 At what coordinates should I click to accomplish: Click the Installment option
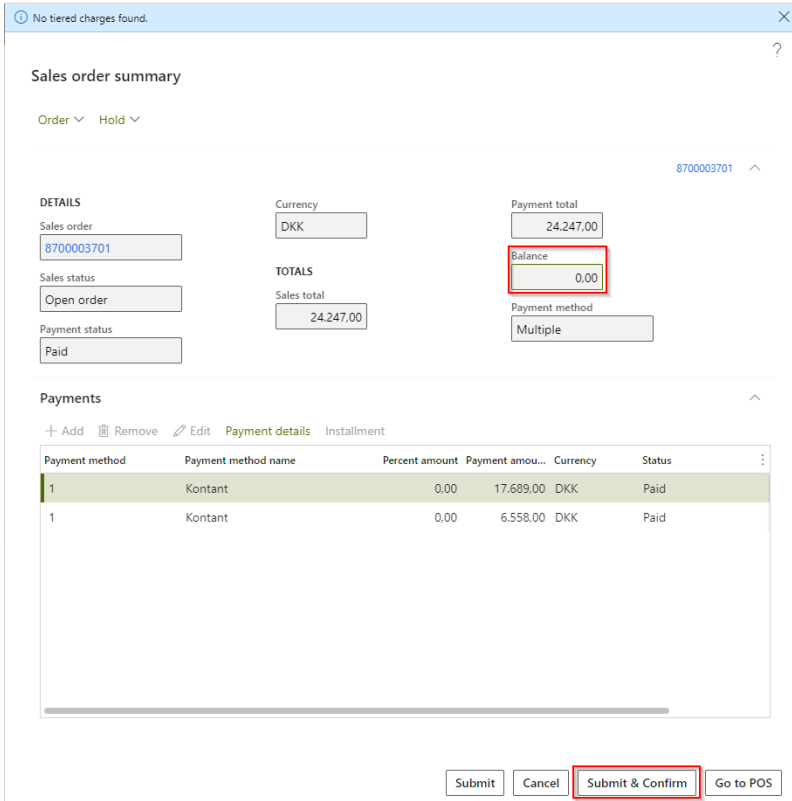pyautogui.click(x=354, y=431)
